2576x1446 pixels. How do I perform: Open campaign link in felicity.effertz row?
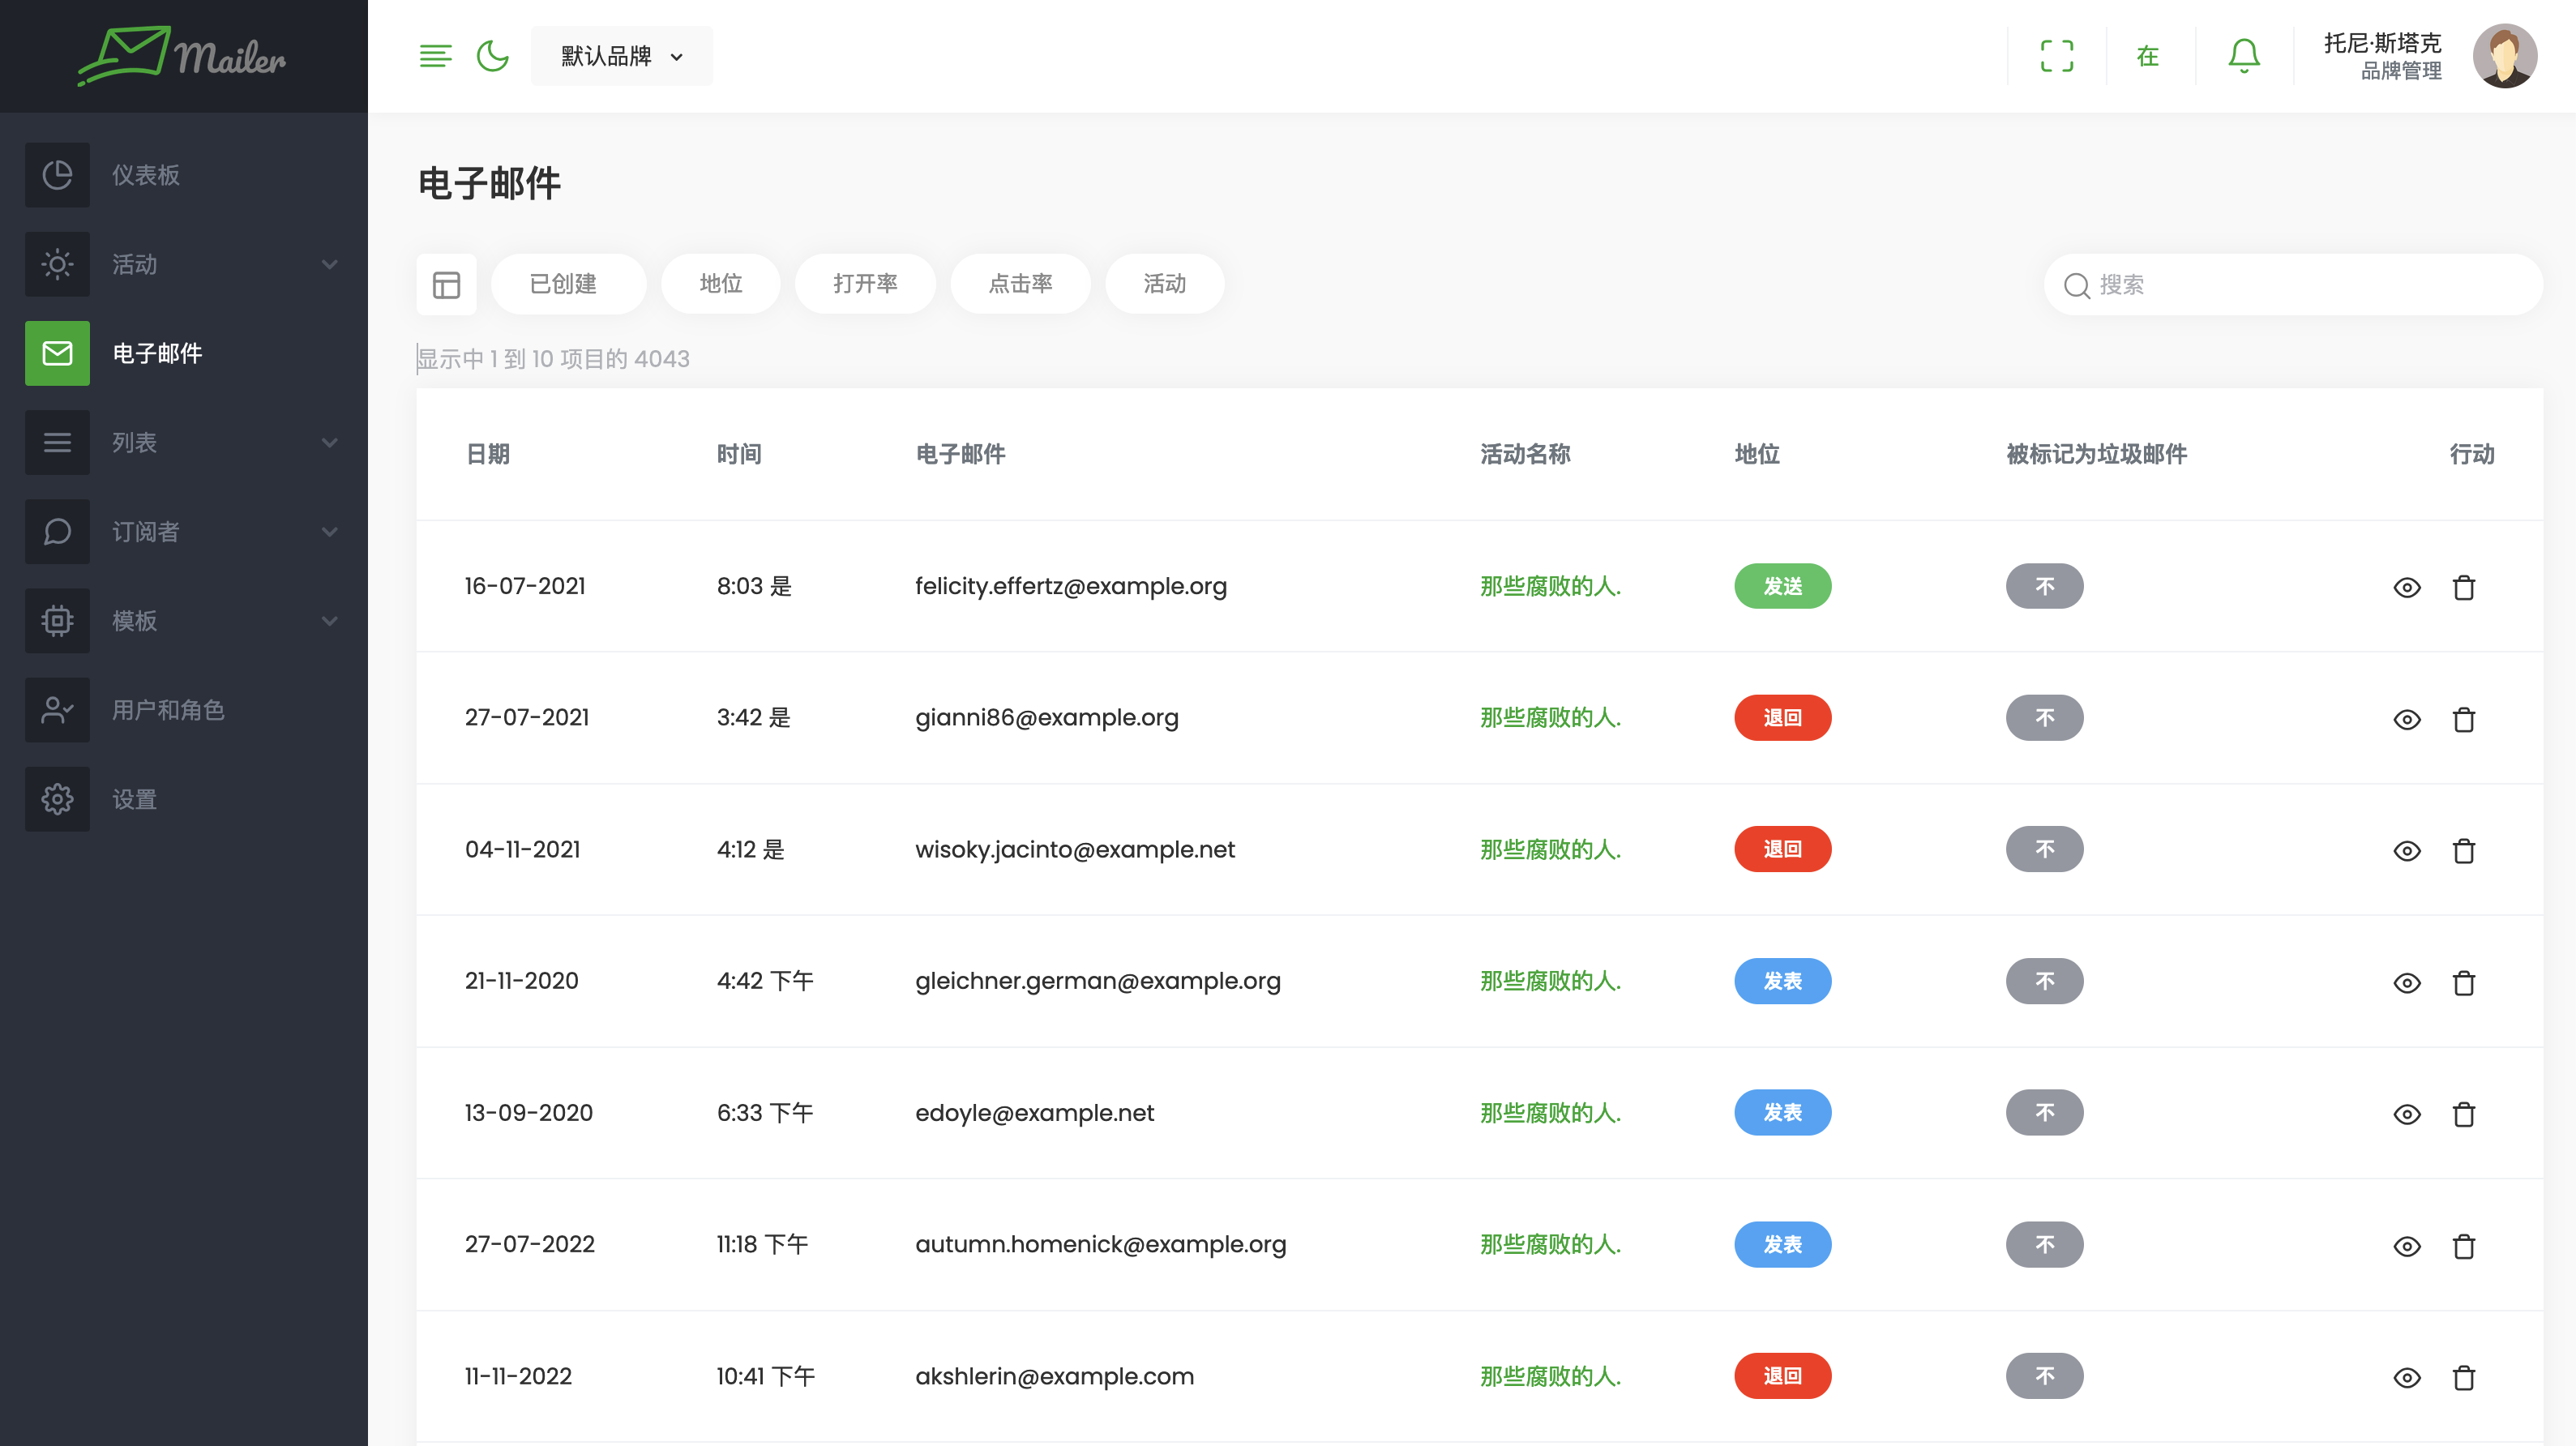(1550, 586)
